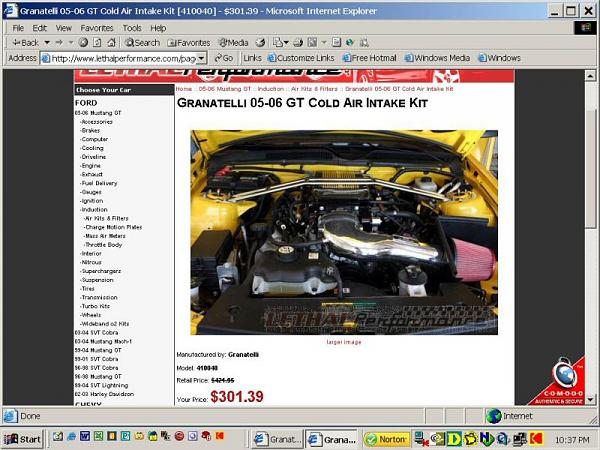Click the Comodo Authentic & Secure badge
Image resolution: width=600 pixels, height=450 pixels.
559,381
